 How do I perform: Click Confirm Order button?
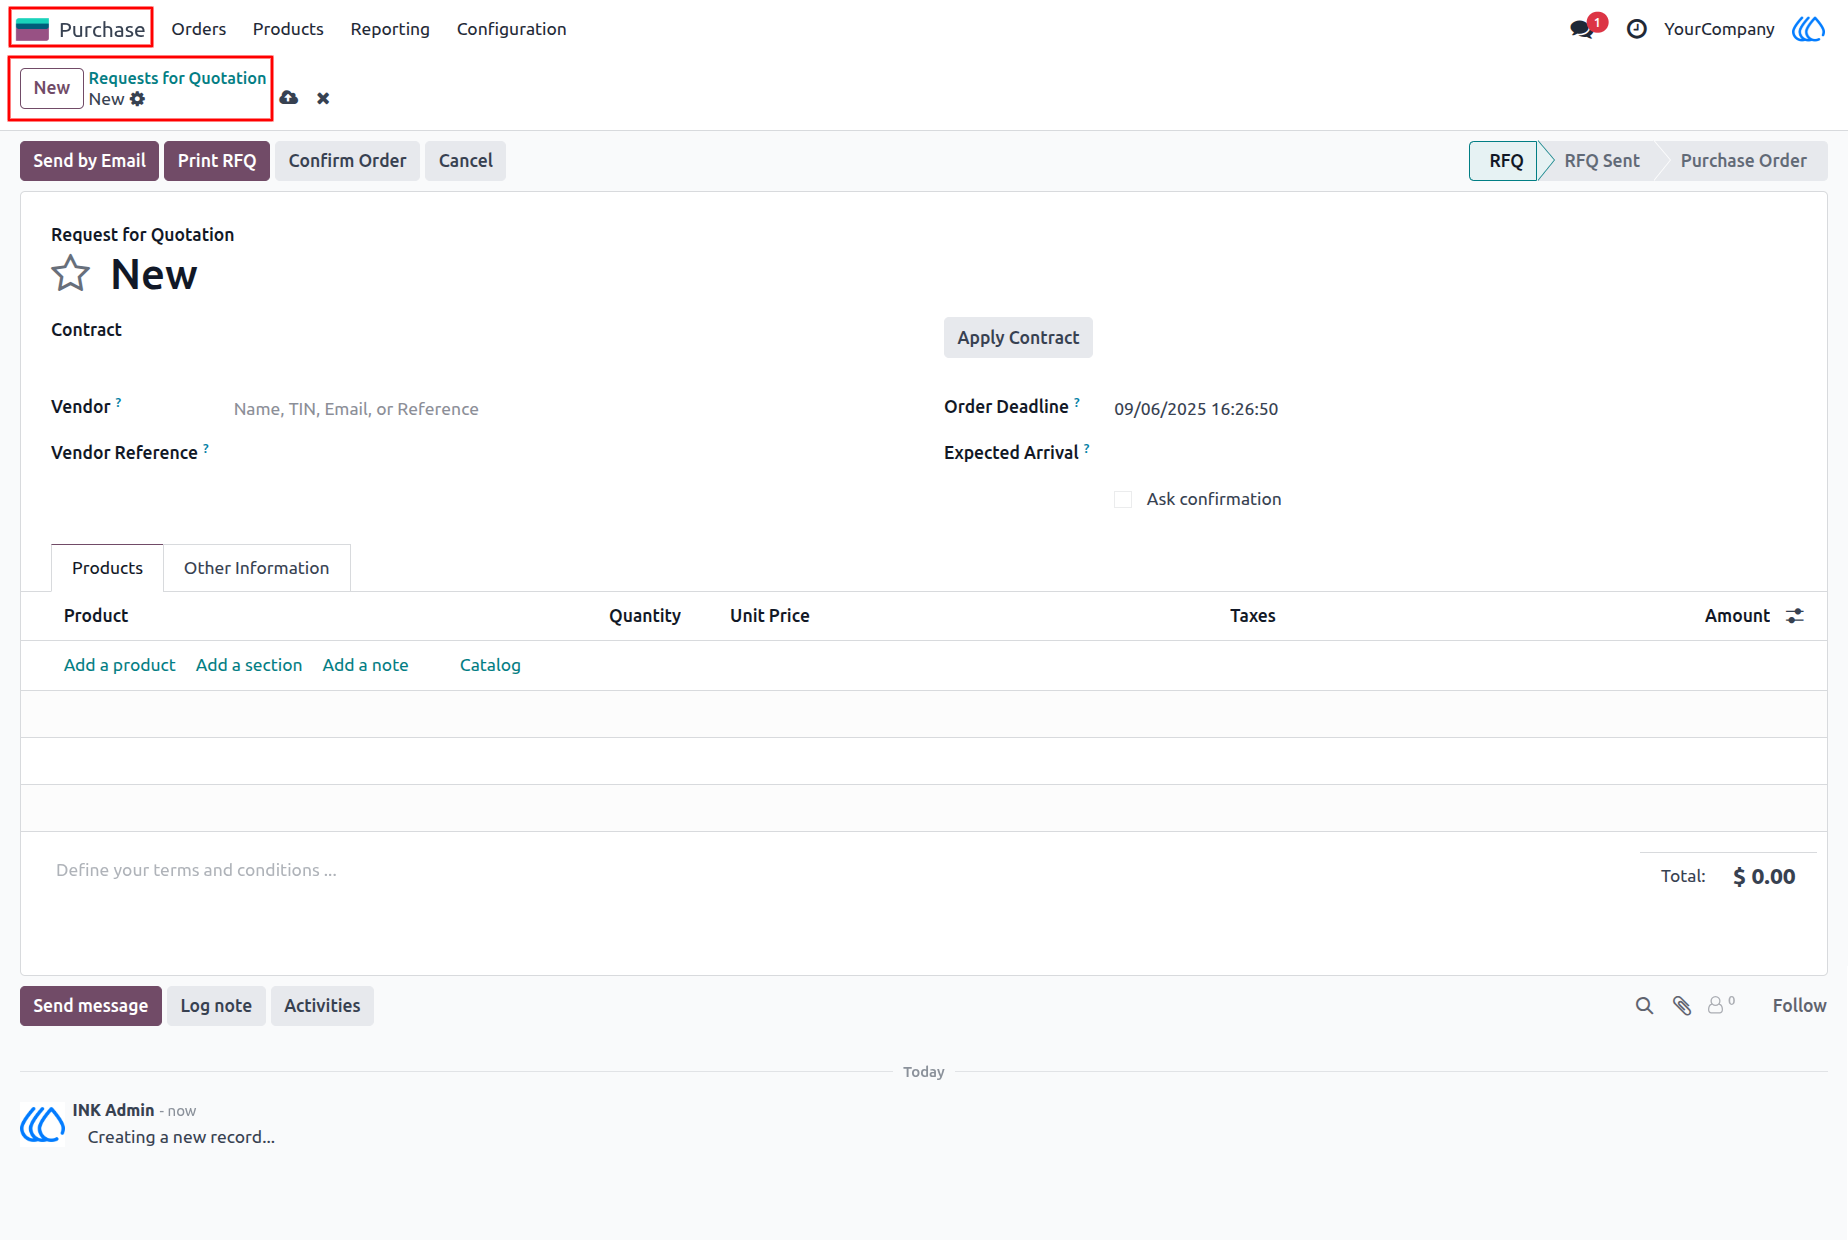tap(348, 161)
